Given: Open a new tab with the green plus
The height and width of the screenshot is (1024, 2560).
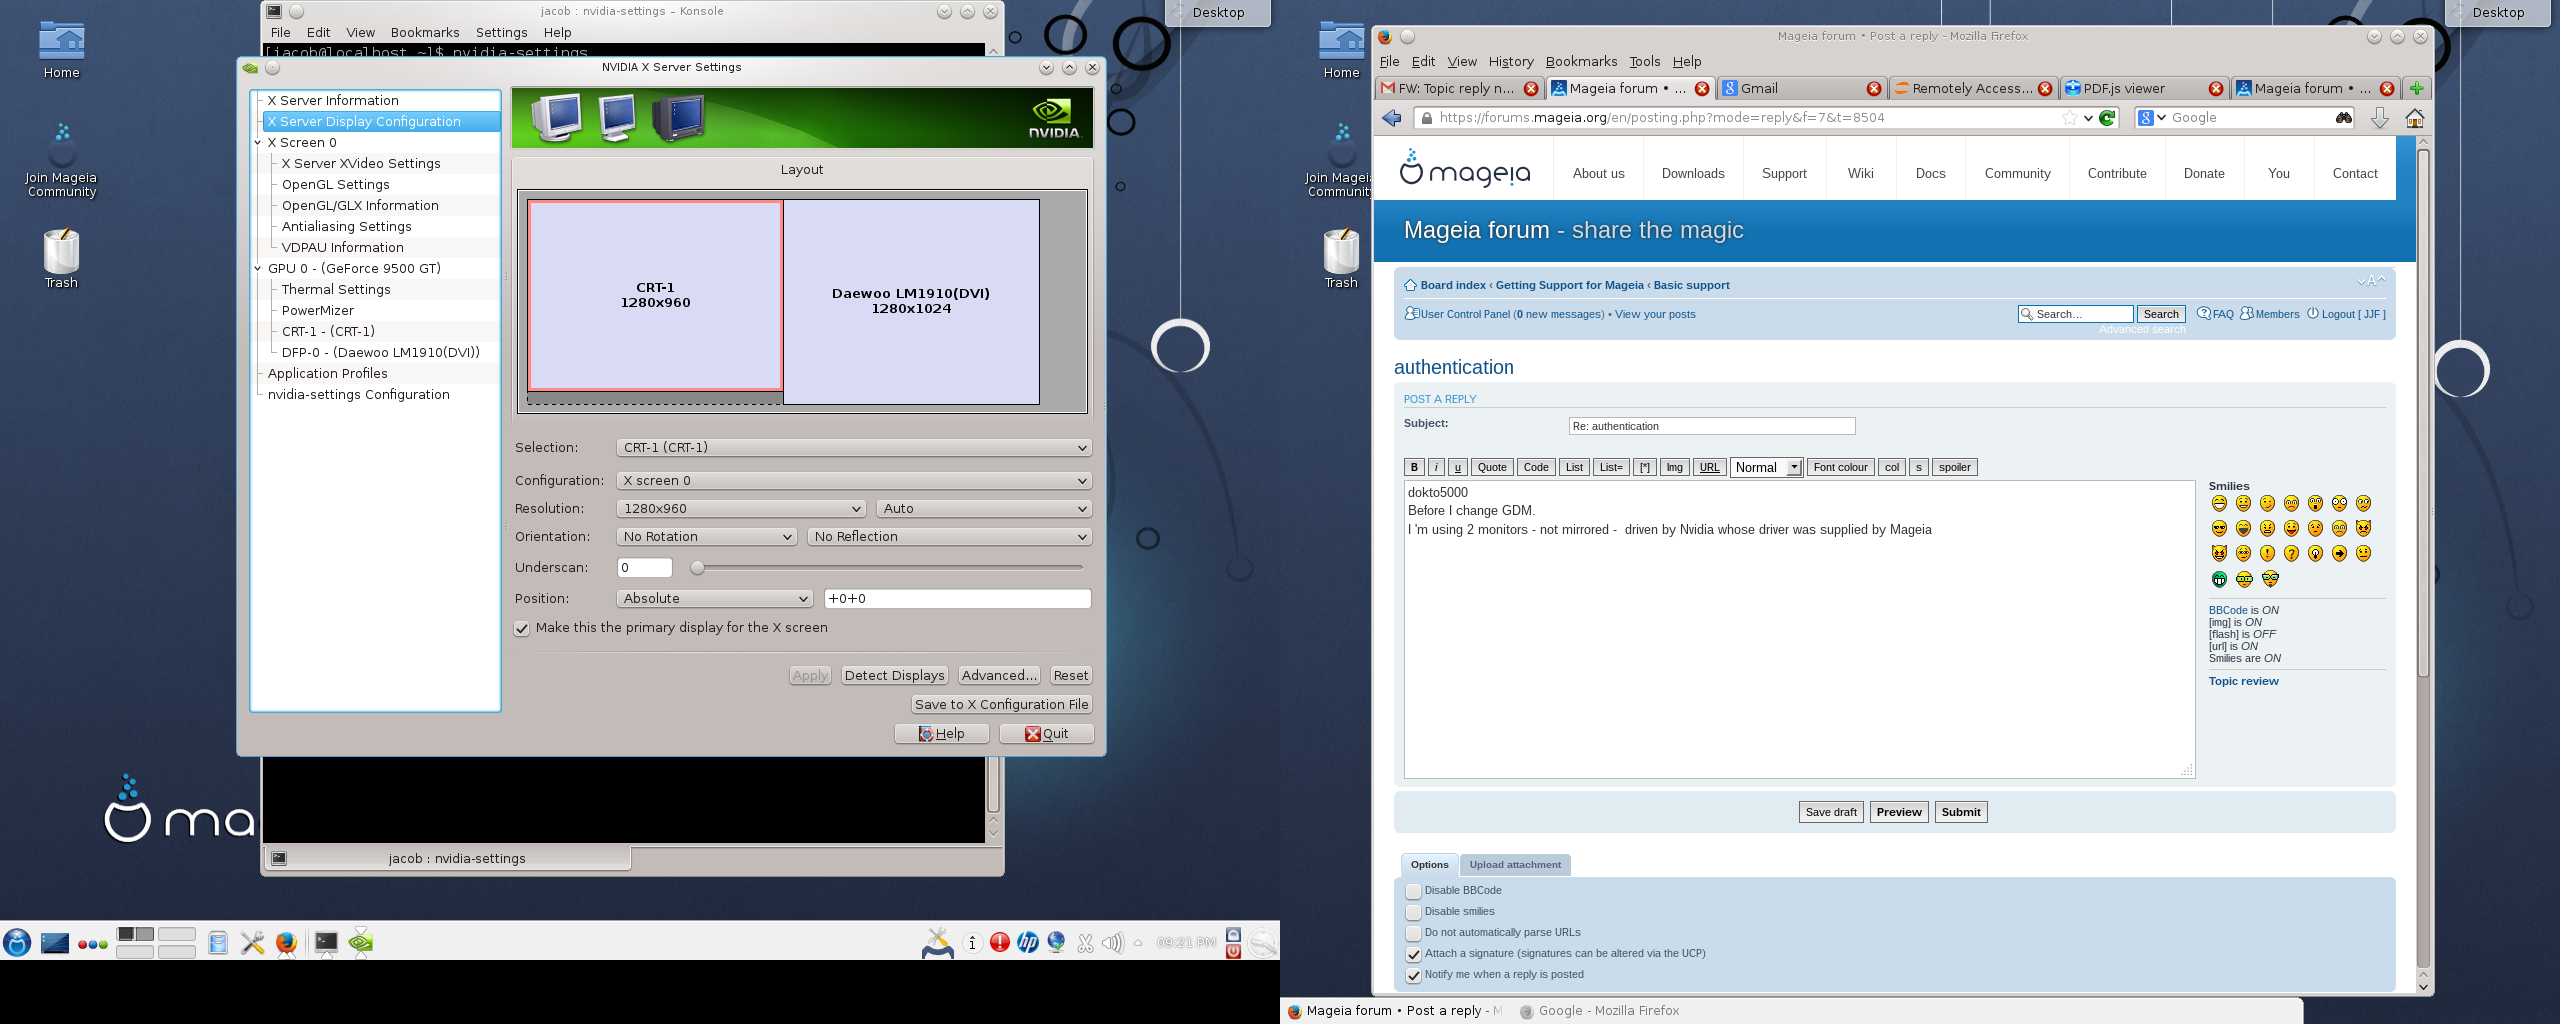Looking at the screenshot, I should click(x=2416, y=88).
